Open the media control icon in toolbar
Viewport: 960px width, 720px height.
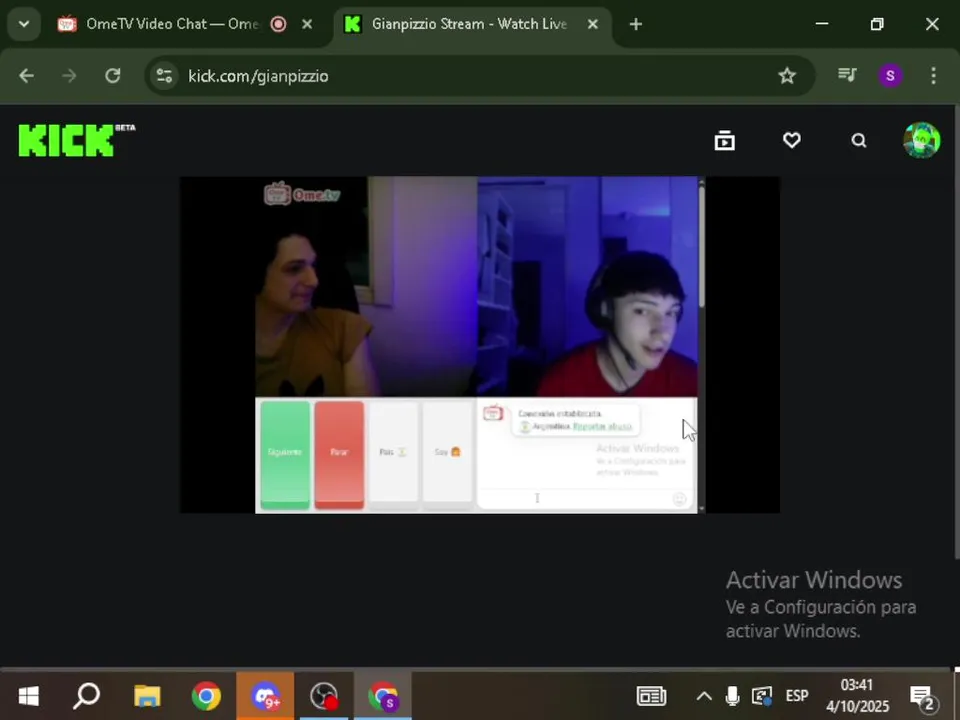point(847,75)
